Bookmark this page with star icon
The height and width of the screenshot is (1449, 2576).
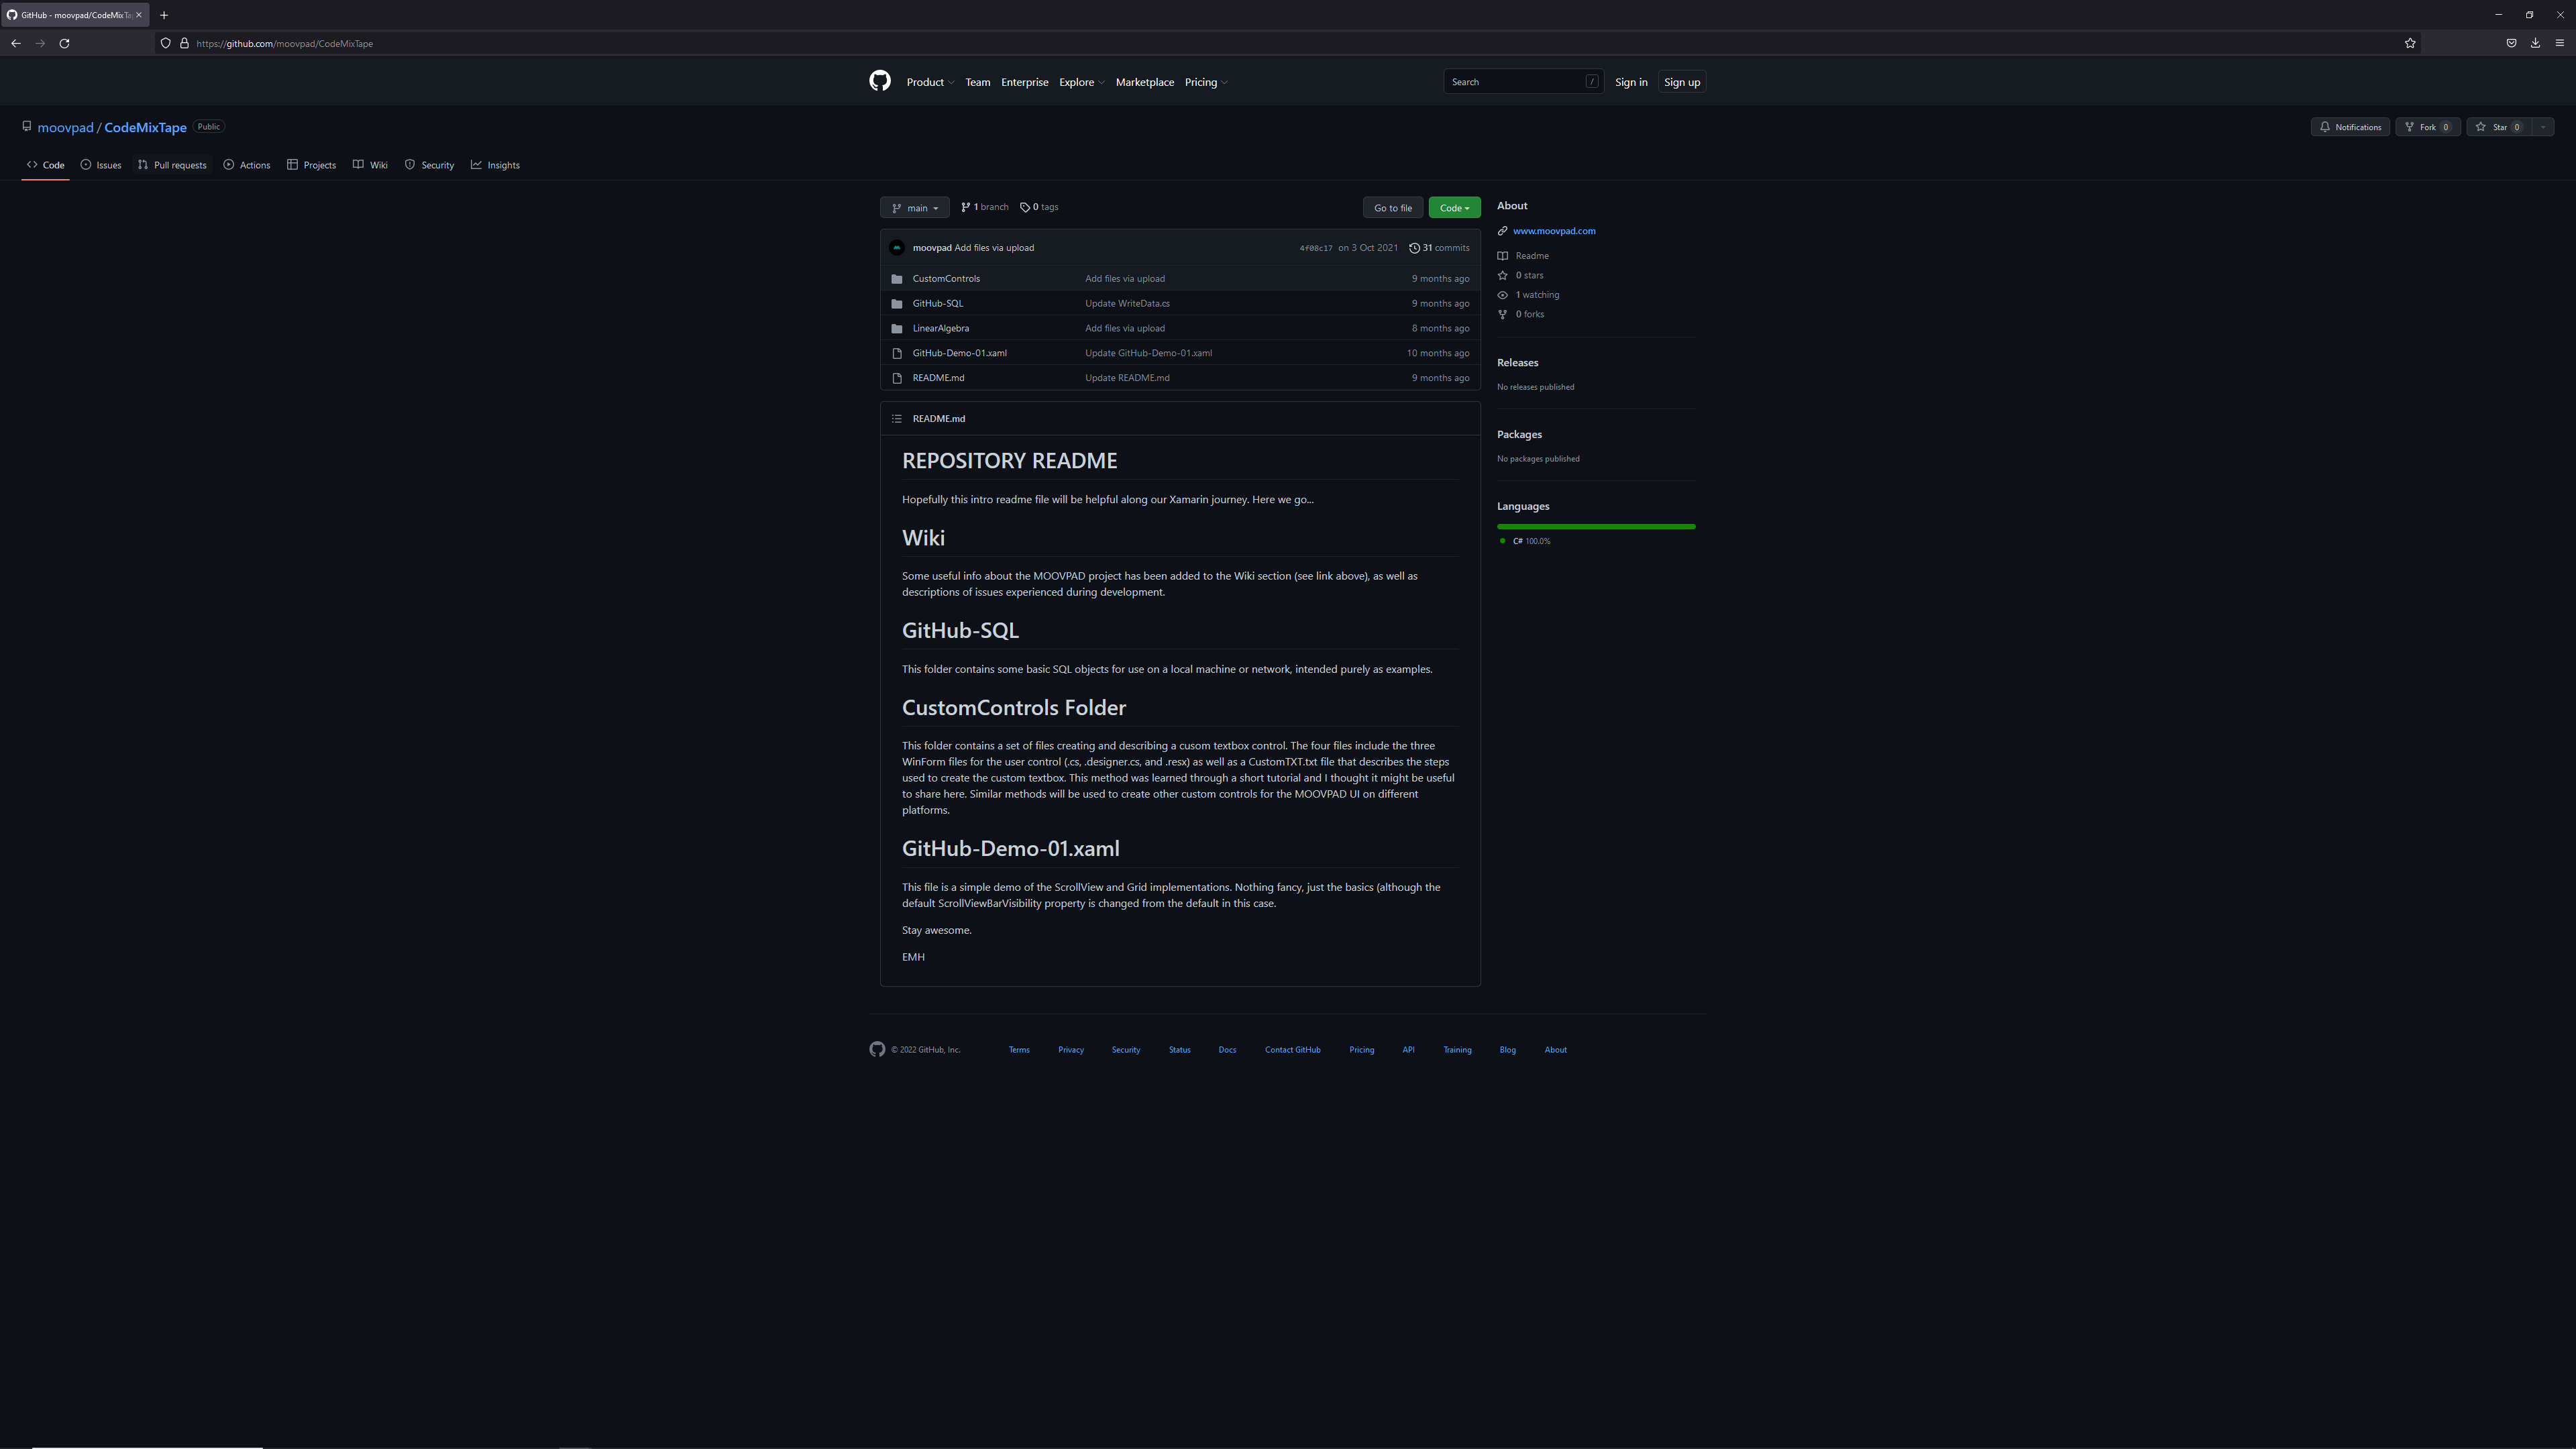pos(2410,43)
